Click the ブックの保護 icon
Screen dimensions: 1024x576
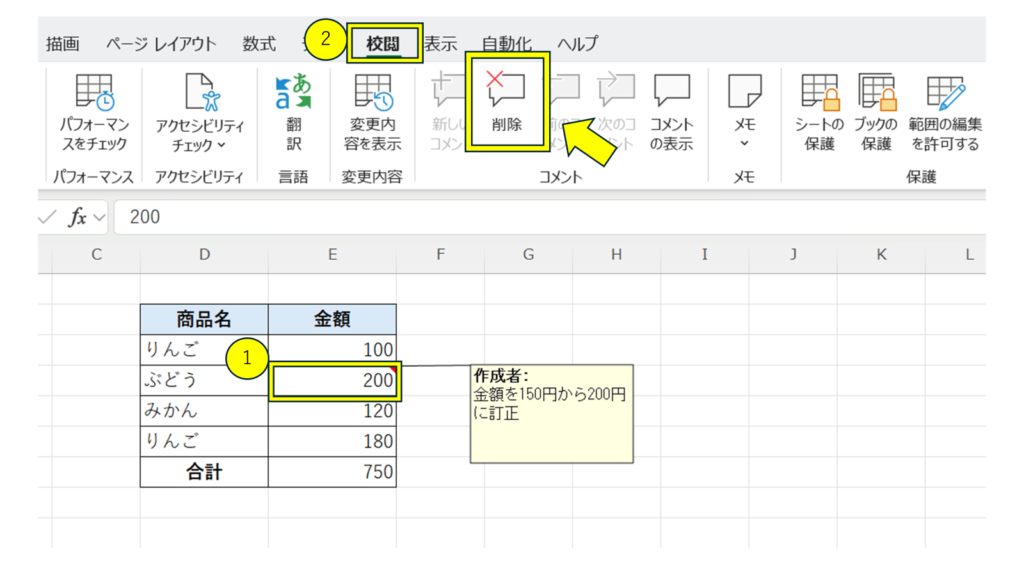point(876,97)
